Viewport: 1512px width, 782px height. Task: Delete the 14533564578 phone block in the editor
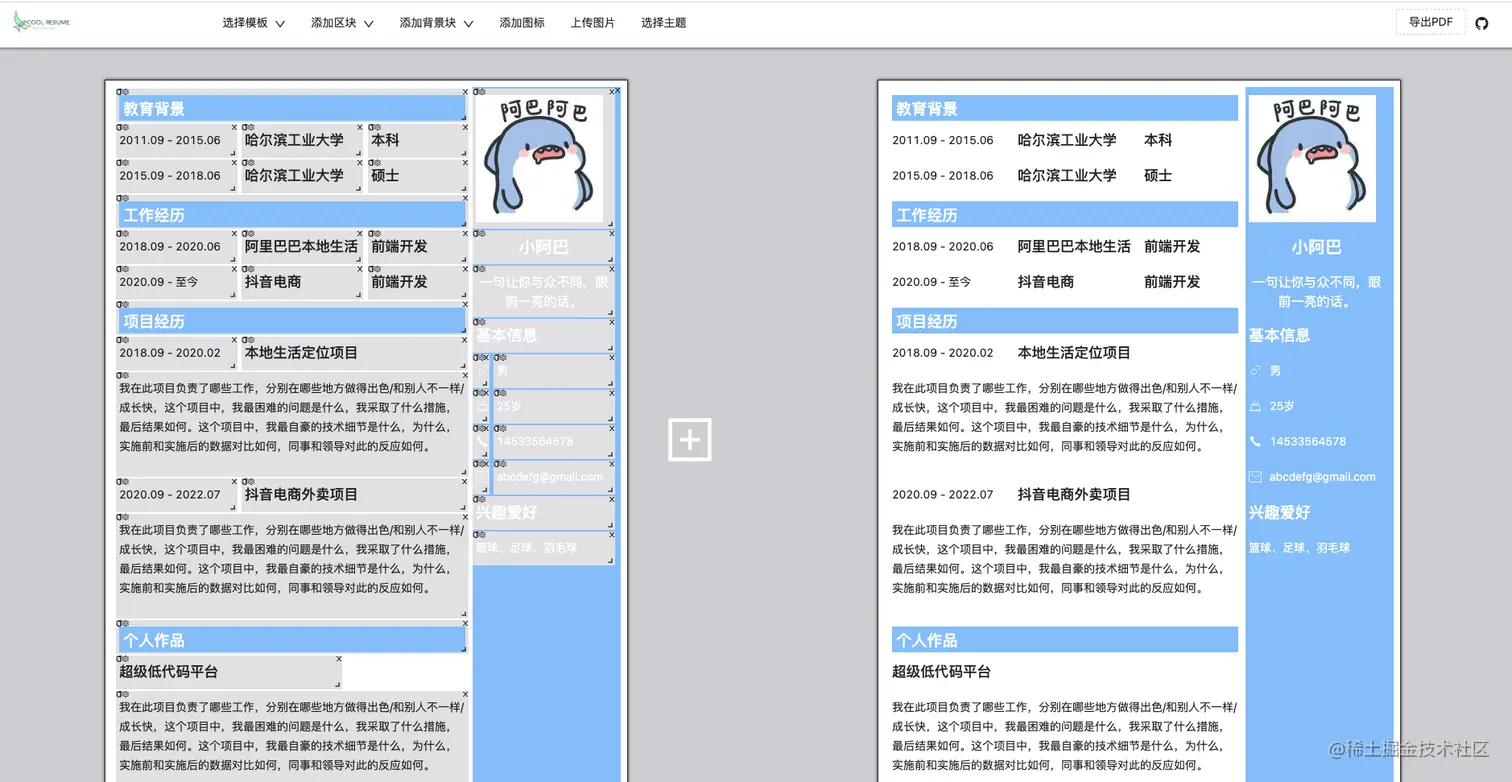[x=611, y=428]
